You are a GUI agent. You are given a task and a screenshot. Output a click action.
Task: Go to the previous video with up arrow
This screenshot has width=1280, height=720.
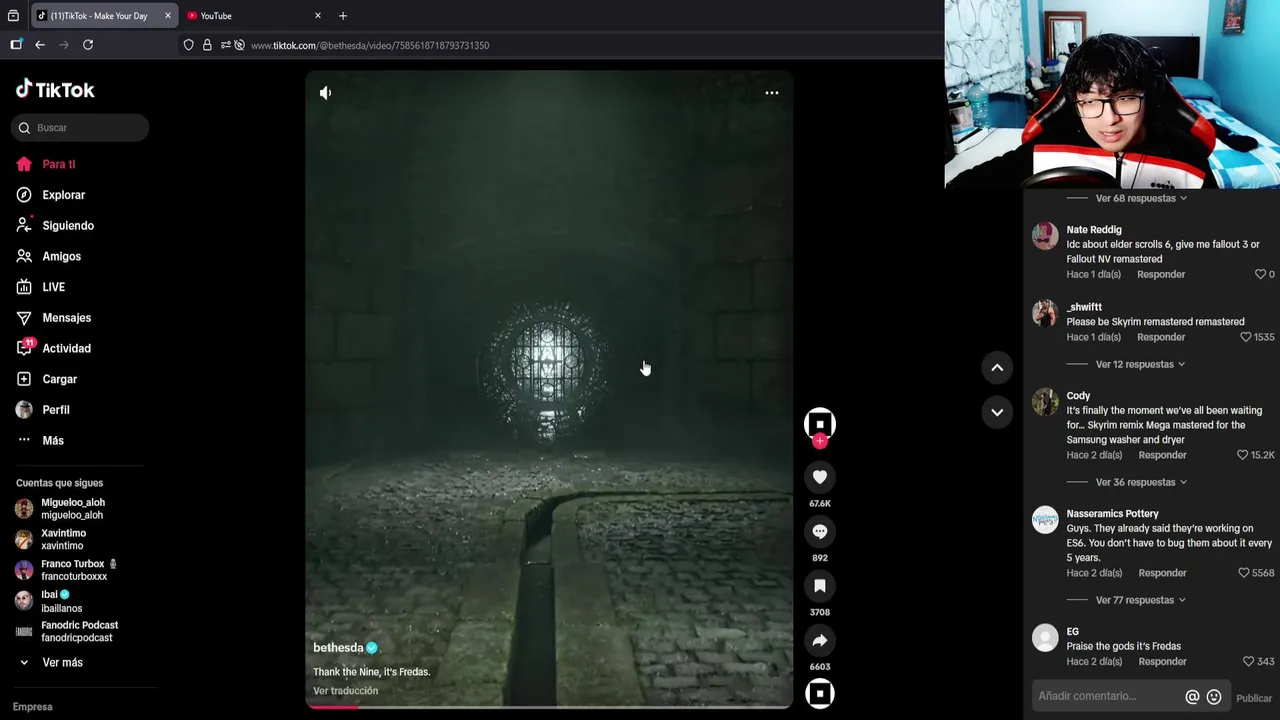coord(997,368)
